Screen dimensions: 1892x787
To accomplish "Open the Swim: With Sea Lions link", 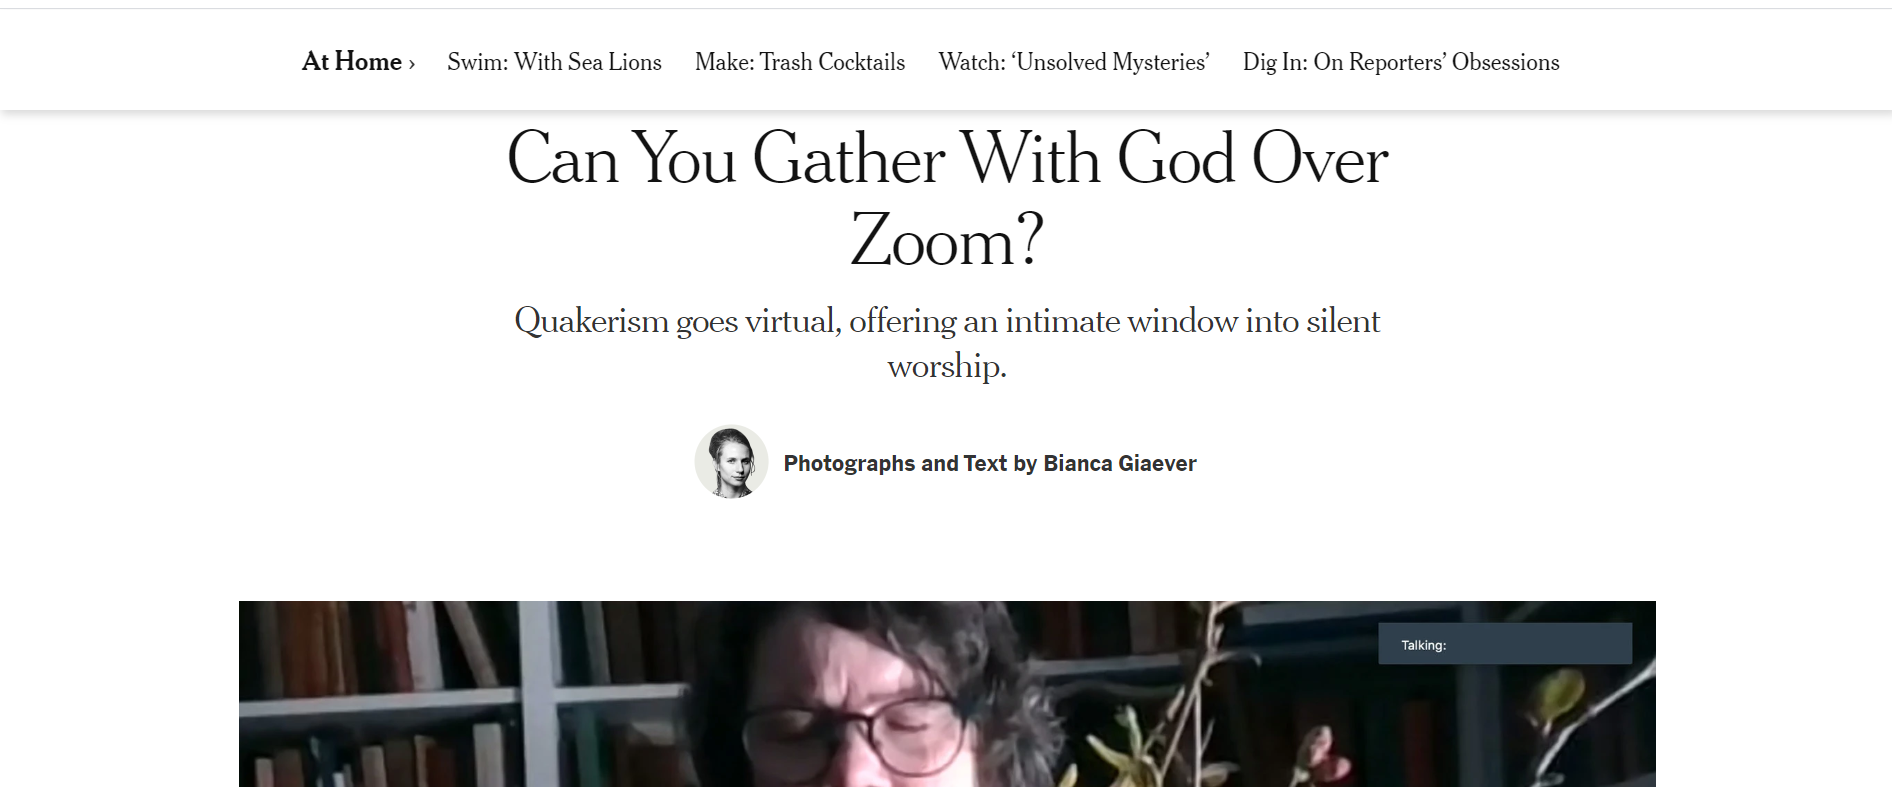I will pyautogui.click(x=554, y=62).
